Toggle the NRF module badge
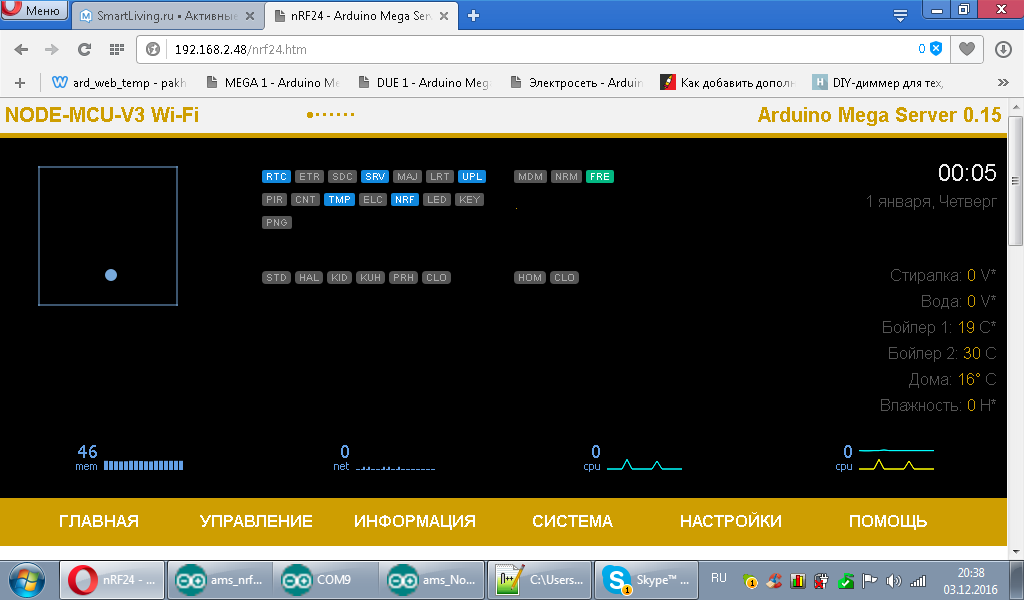 click(405, 200)
